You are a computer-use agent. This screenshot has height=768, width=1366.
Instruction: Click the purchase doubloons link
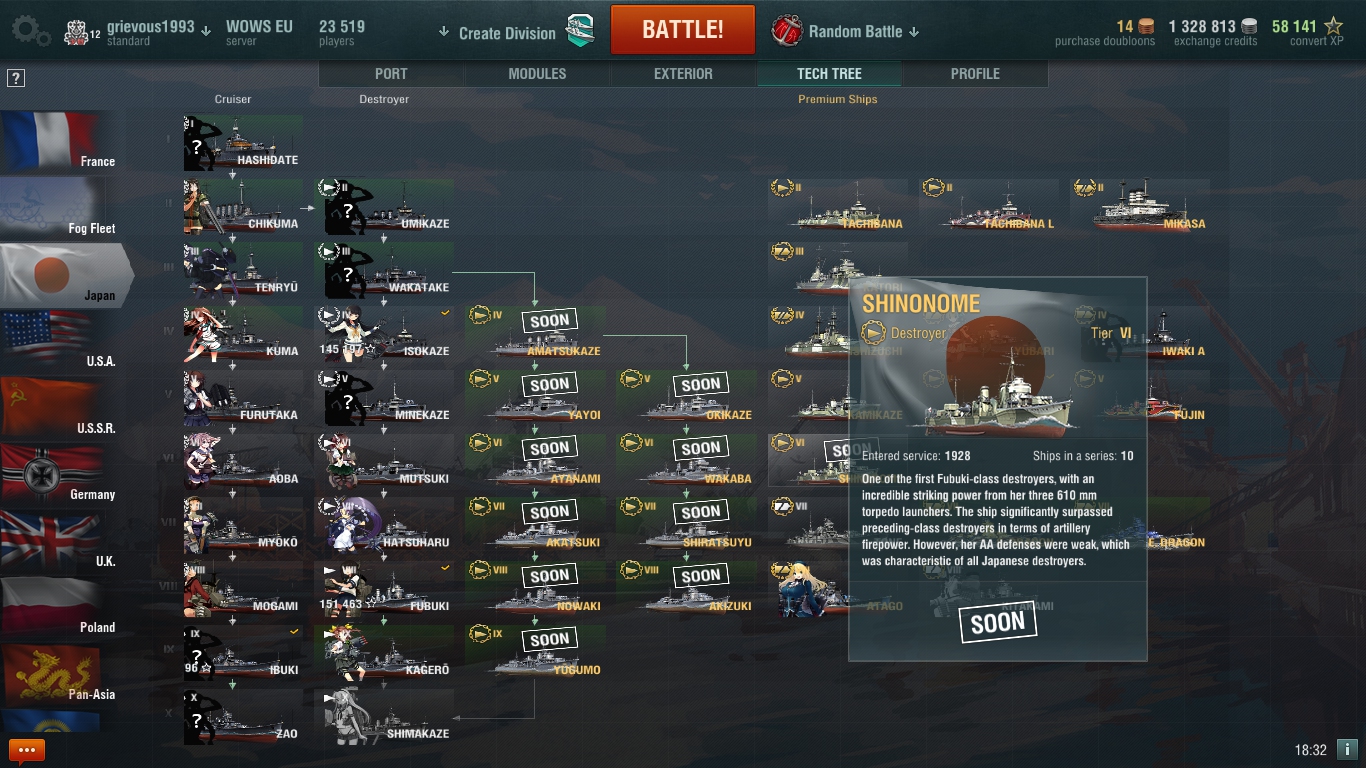point(1104,42)
